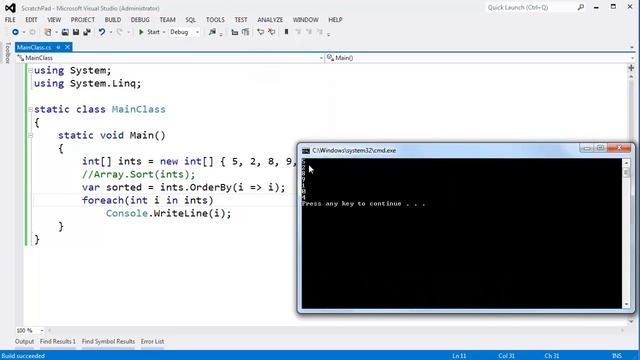Click the cmd window scrollbar thumb
The height and width of the screenshot is (360, 640).
tap(627, 172)
